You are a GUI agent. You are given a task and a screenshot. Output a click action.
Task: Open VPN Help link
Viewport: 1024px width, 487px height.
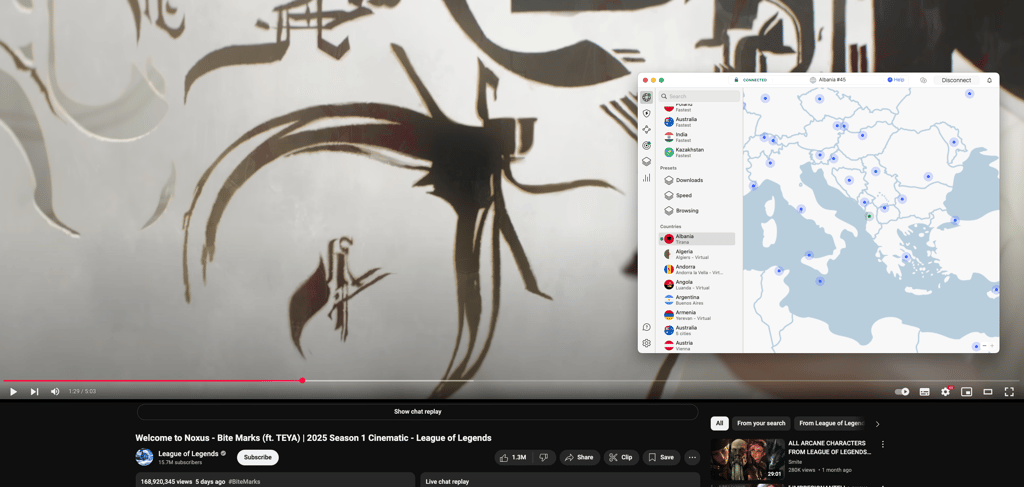pyautogui.click(x=895, y=80)
